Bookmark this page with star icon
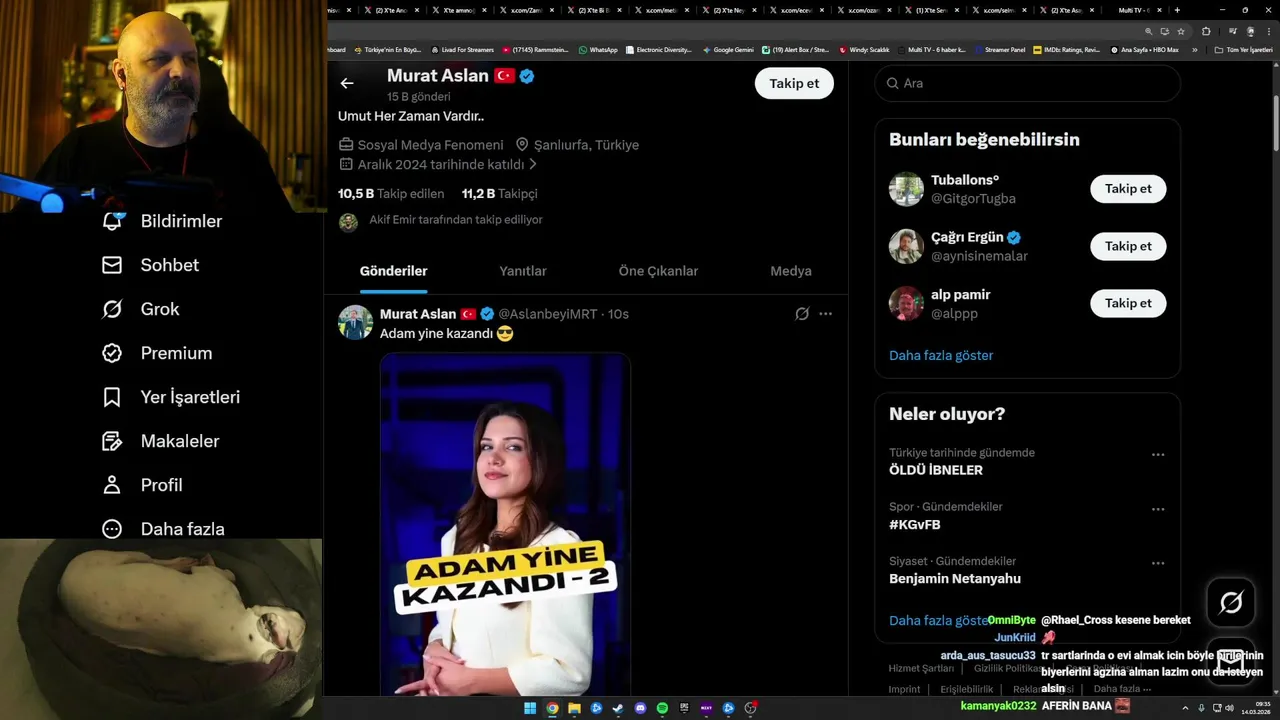Viewport: 1280px width, 720px height. [1180, 31]
